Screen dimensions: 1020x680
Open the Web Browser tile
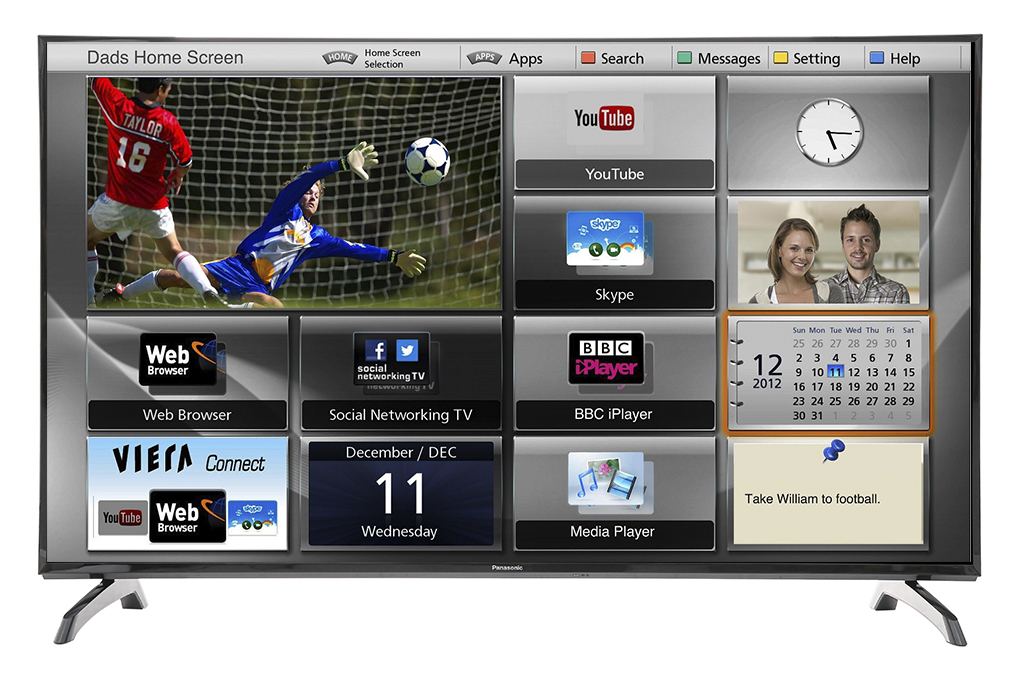pyautogui.click(x=187, y=373)
